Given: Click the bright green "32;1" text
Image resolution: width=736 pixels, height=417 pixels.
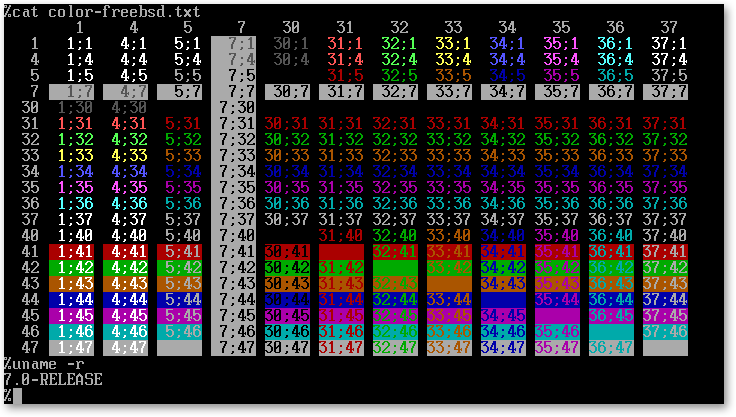Looking at the screenshot, I should (399, 44).
